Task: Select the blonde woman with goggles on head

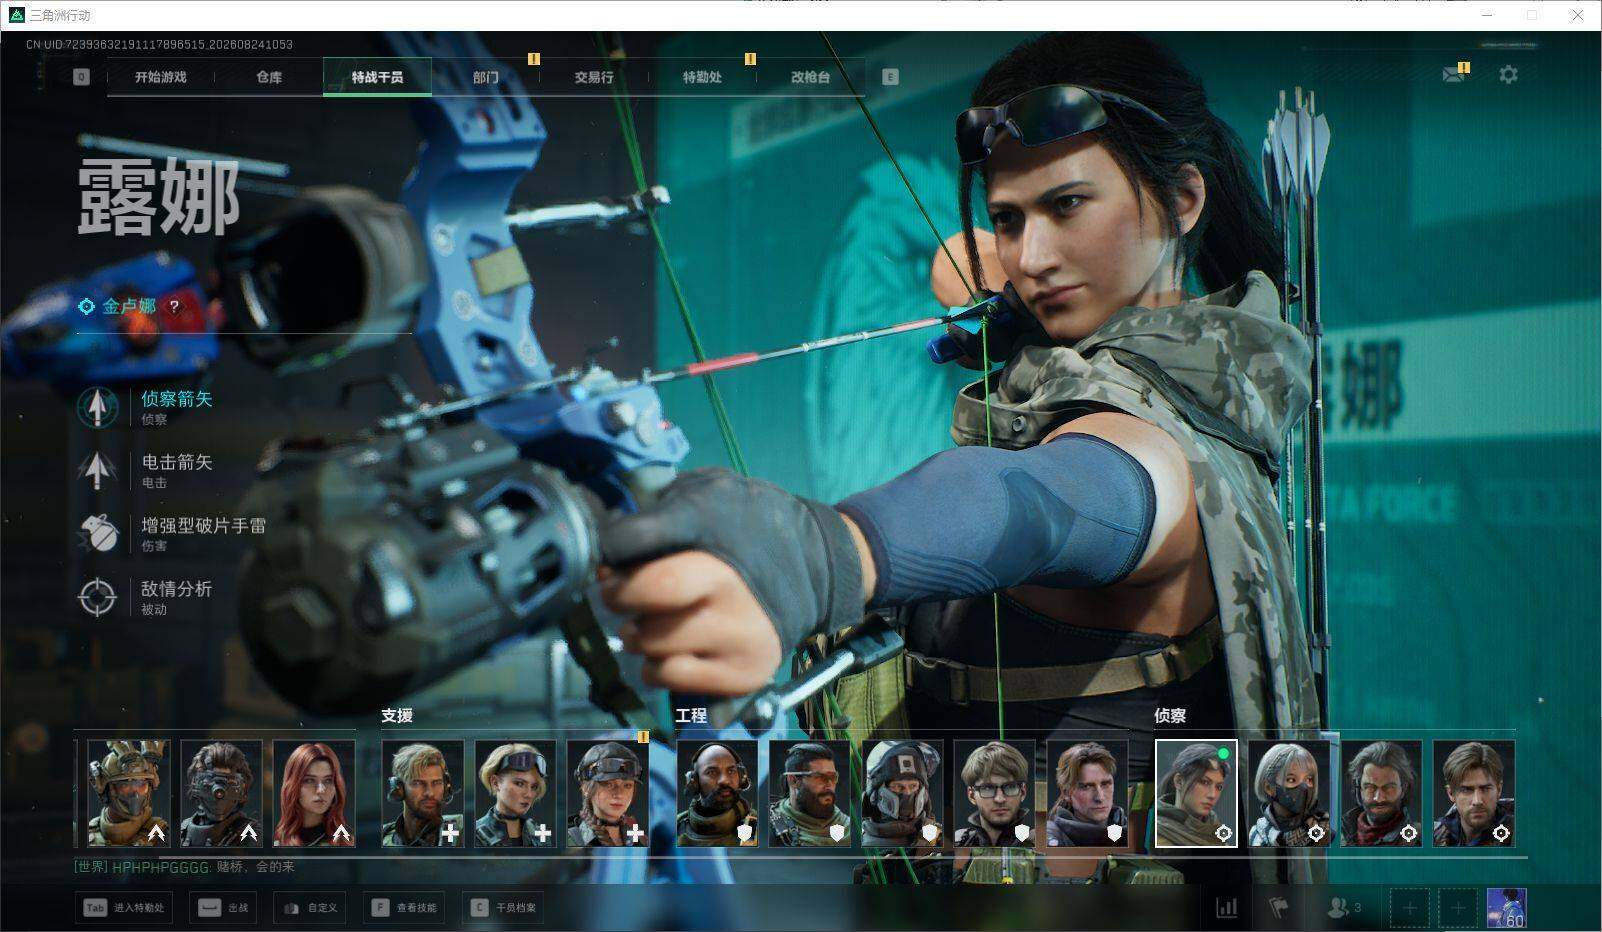Action: coord(515,793)
